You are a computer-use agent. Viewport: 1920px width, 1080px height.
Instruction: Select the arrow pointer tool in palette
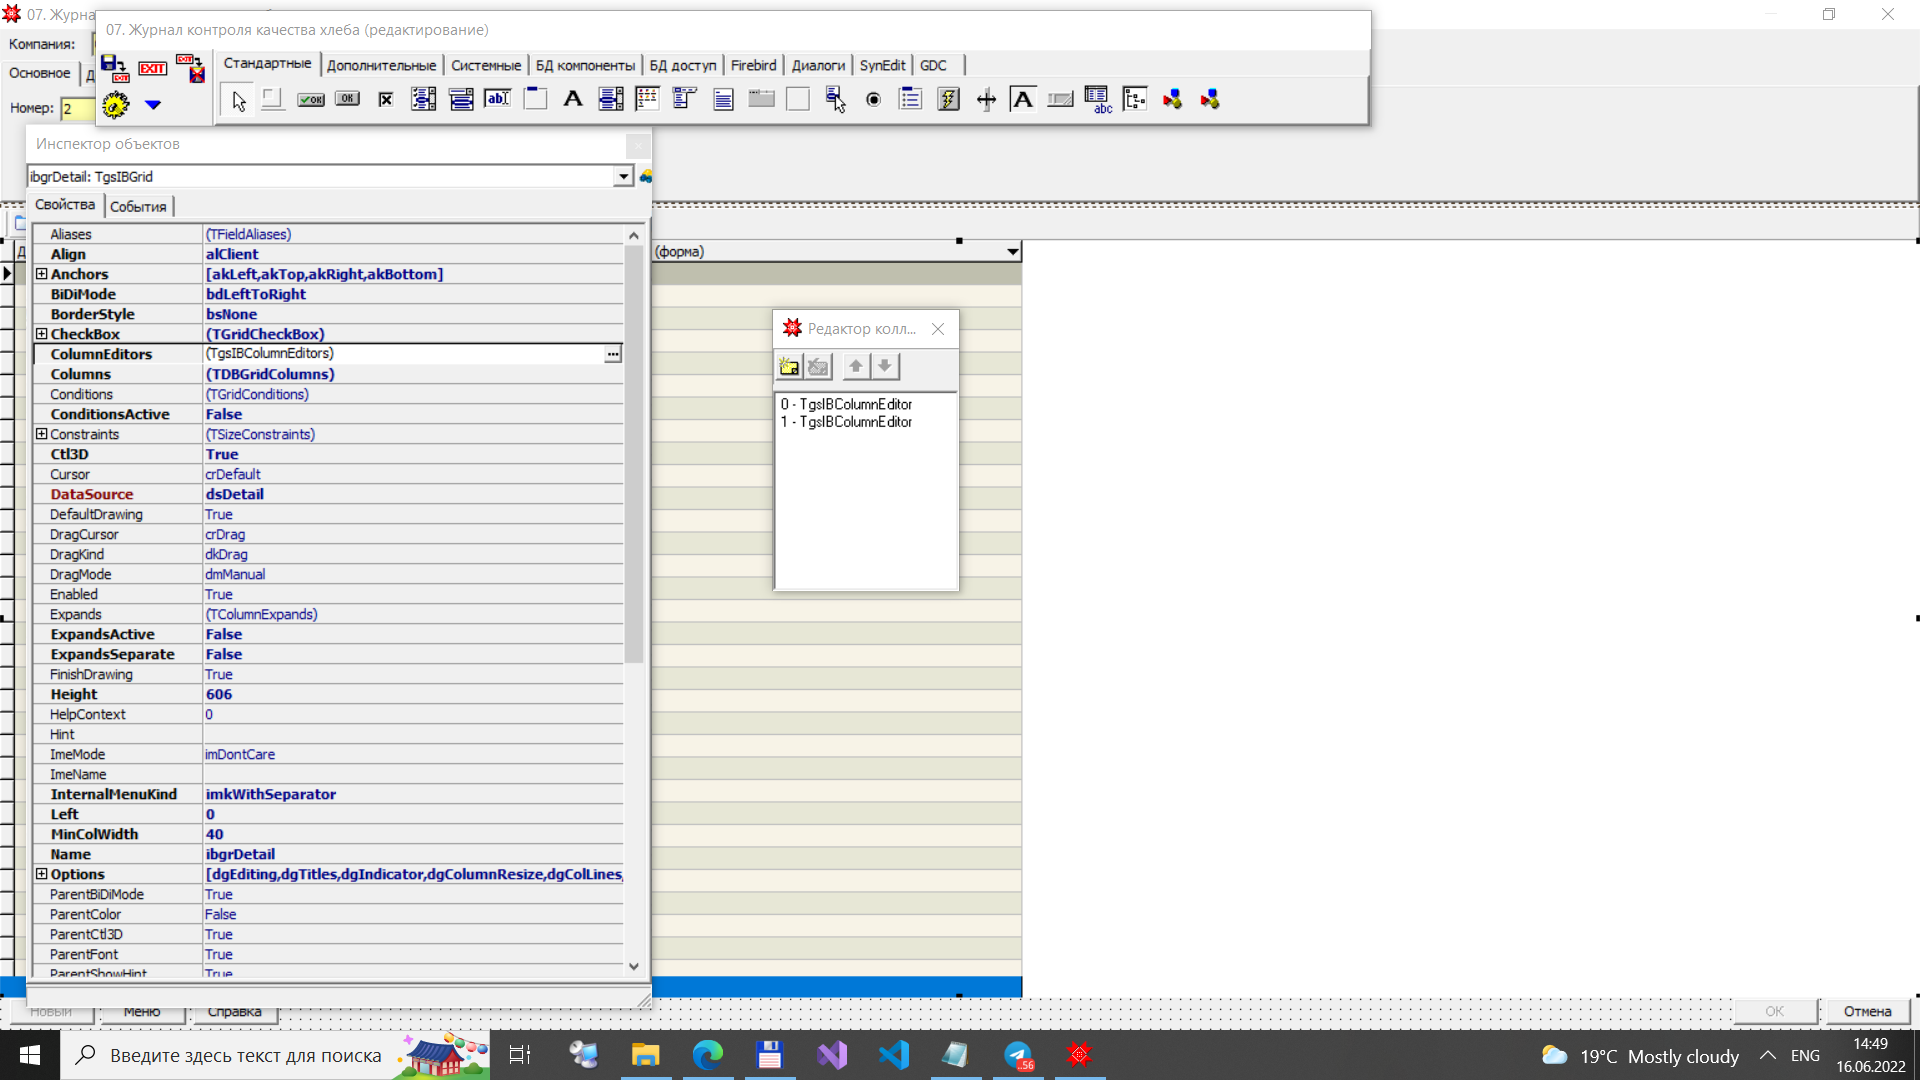click(238, 100)
